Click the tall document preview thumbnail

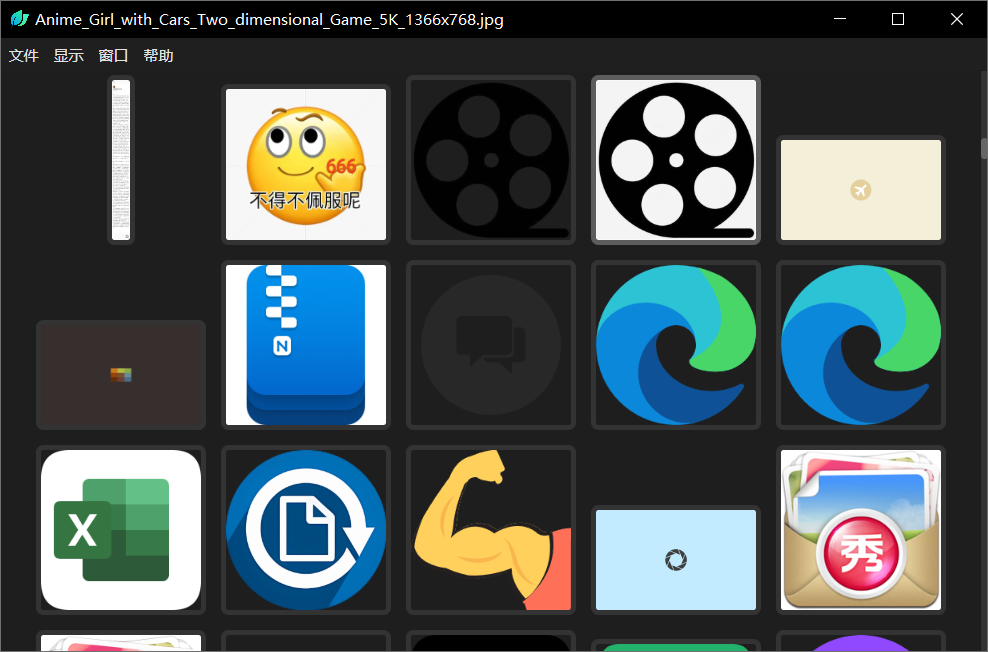coord(120,160)
